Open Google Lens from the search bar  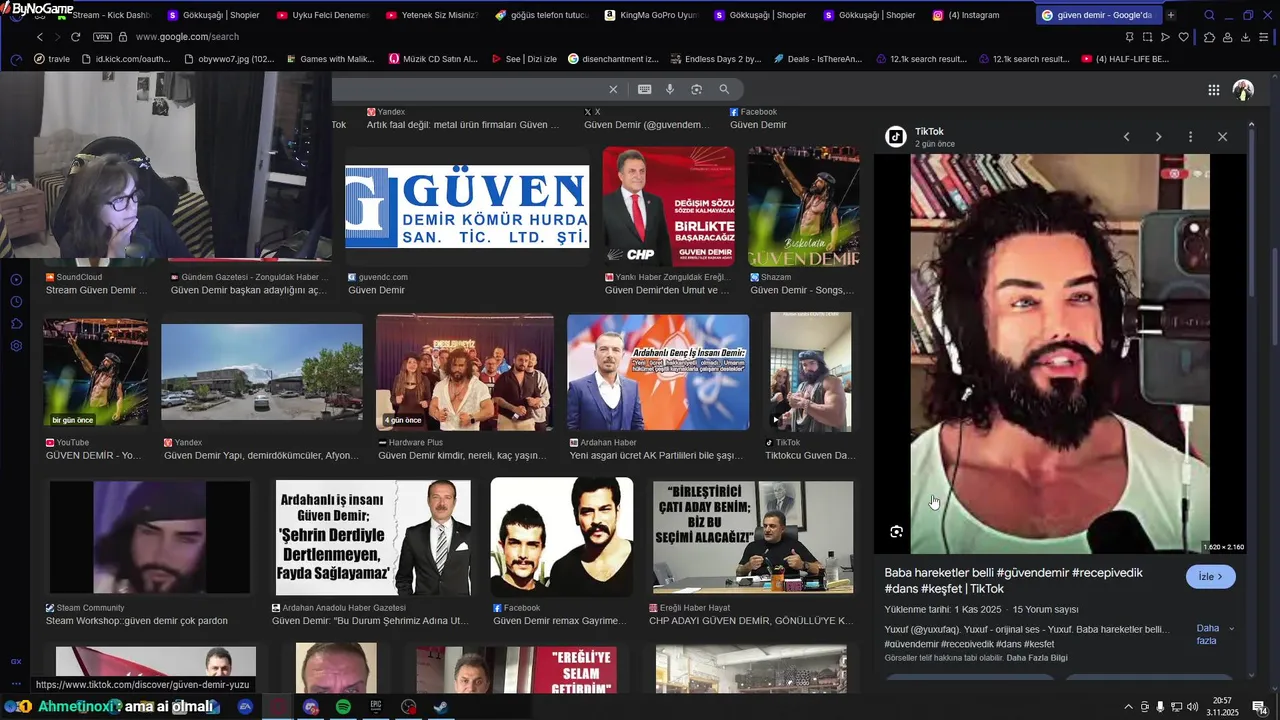tap(697, 89)
